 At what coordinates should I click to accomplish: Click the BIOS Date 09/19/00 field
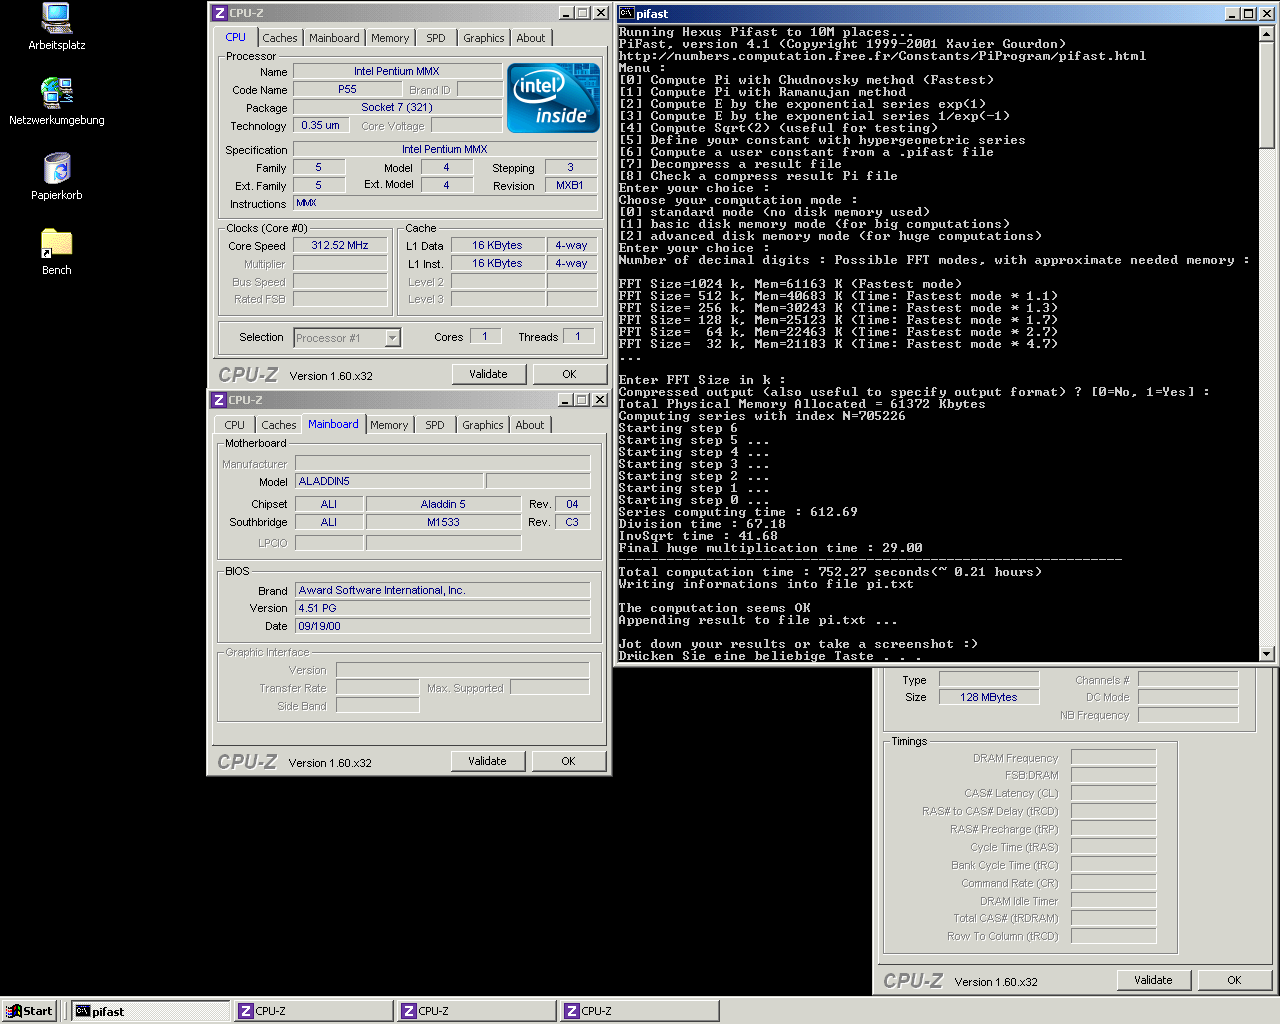click(442, 626)
